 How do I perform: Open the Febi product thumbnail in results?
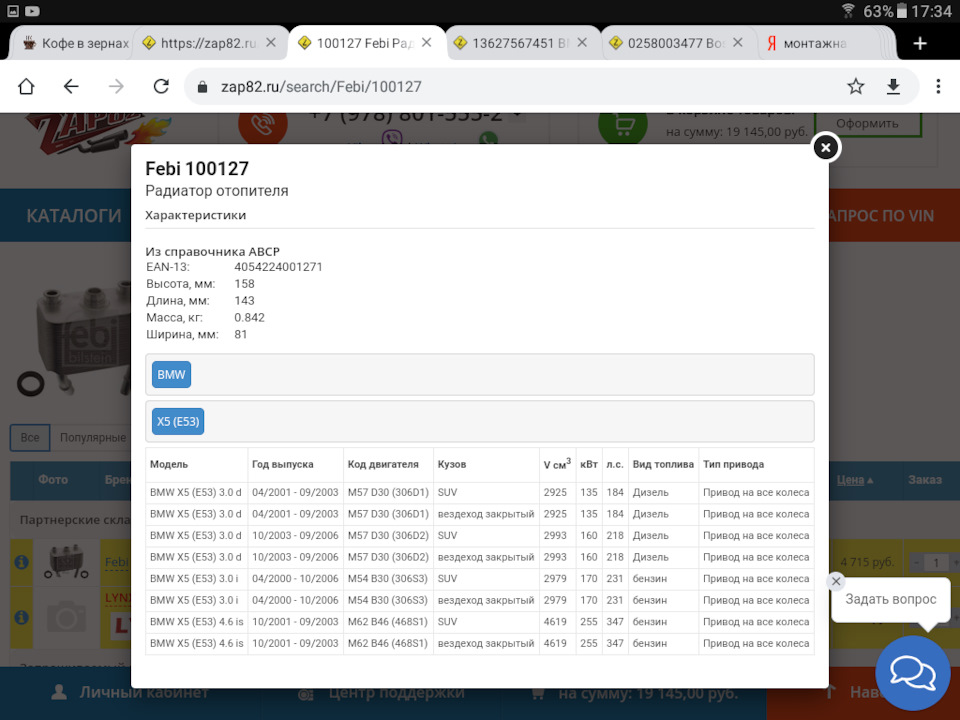[x=66, y=562]
